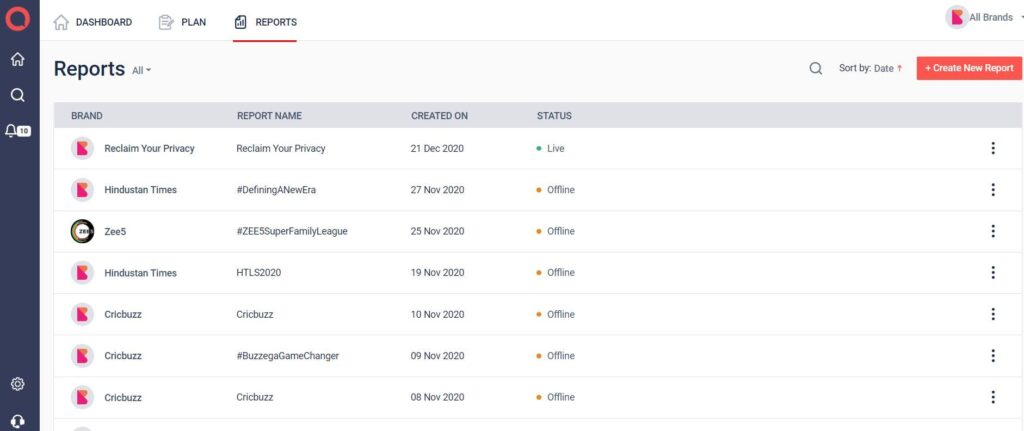Open options menu for Reclaim Your Privacy row

coord(993,148)
